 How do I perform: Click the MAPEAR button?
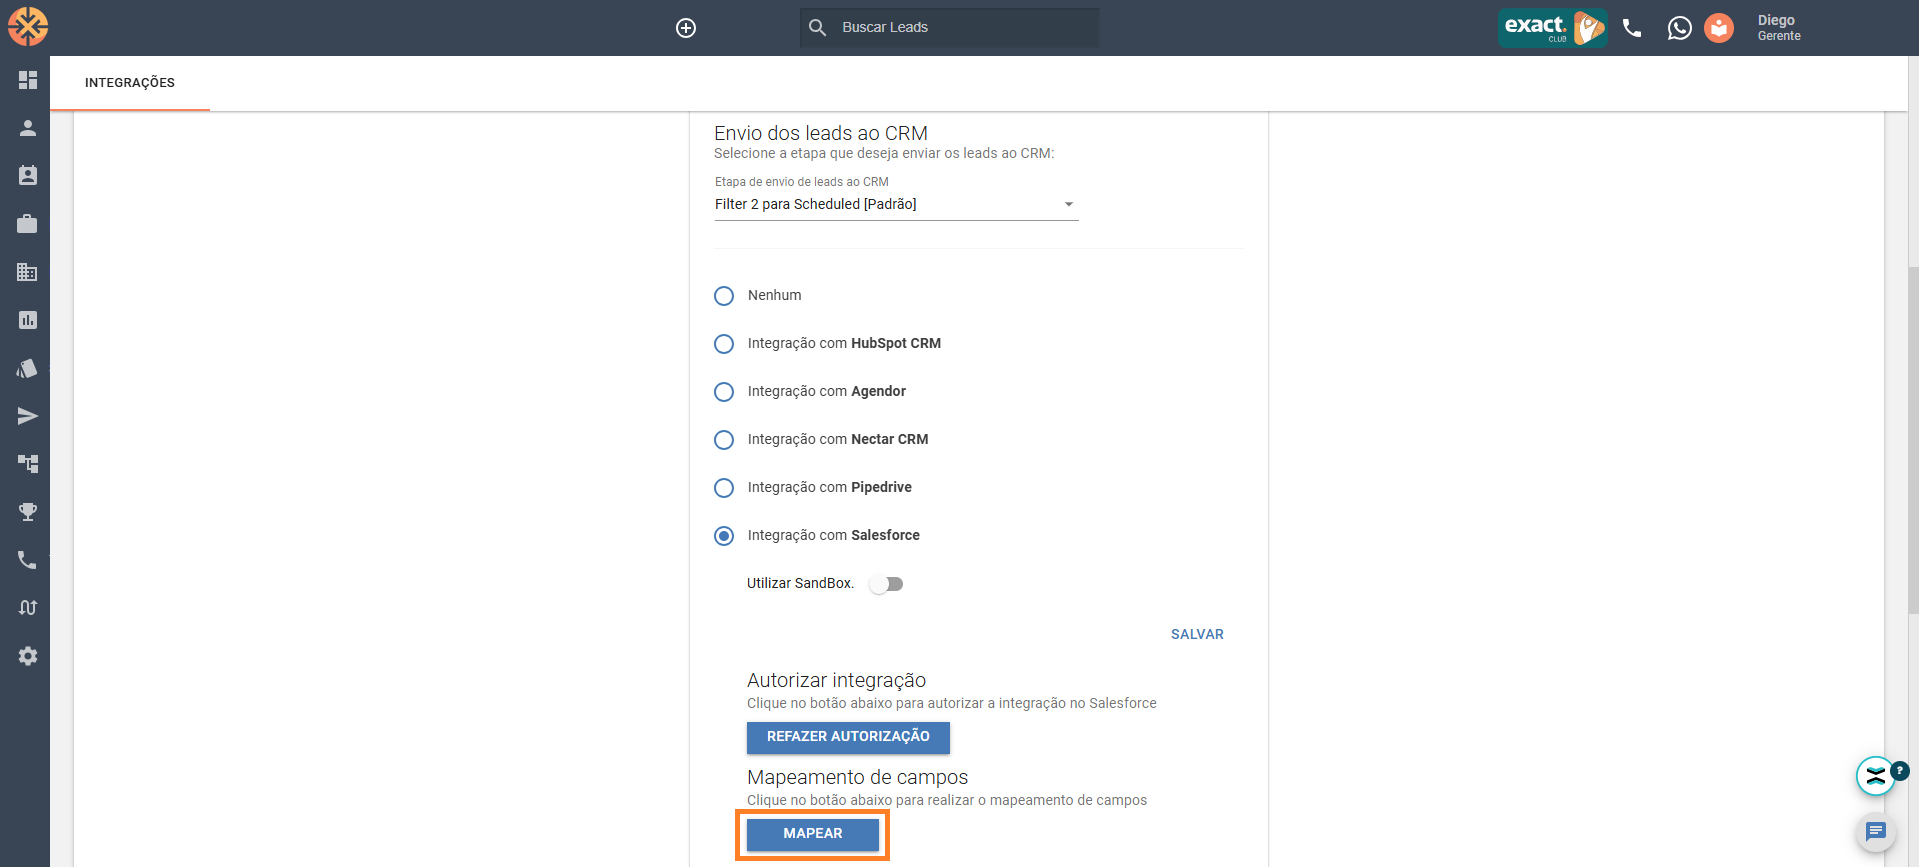click(x=813, y=834)
